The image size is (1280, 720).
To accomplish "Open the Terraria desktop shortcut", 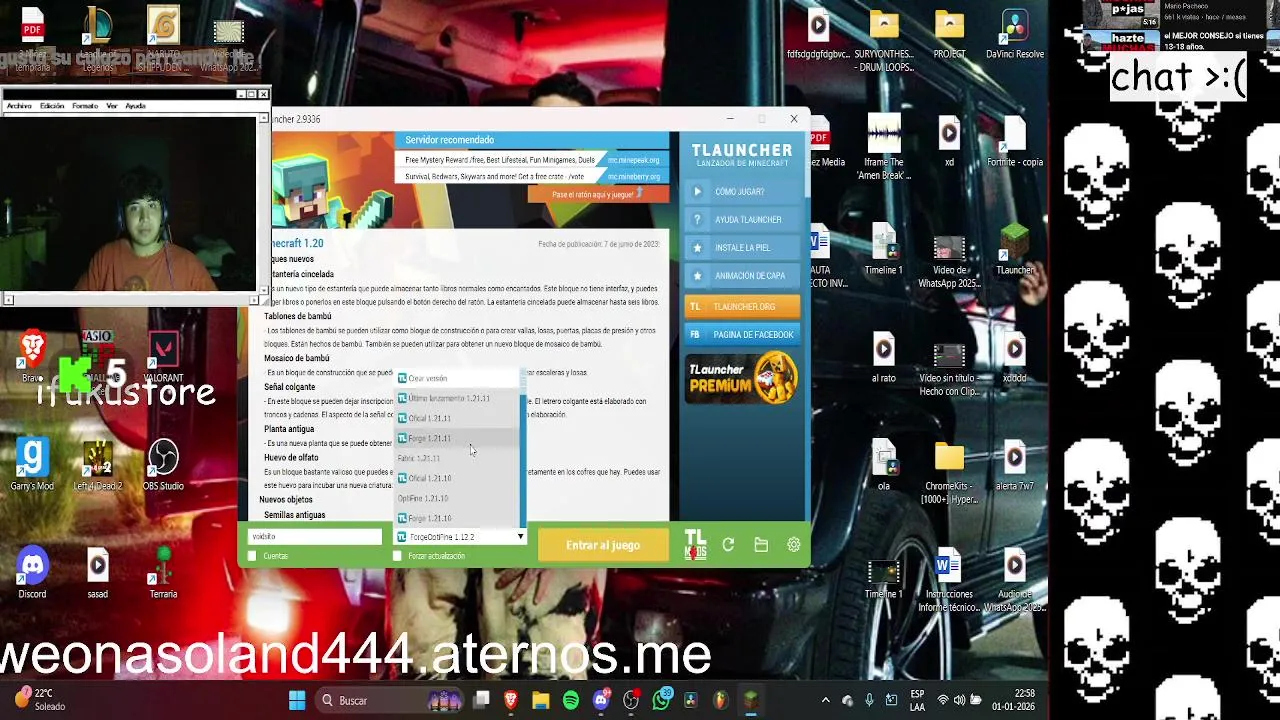I will [x=163, y=572].
